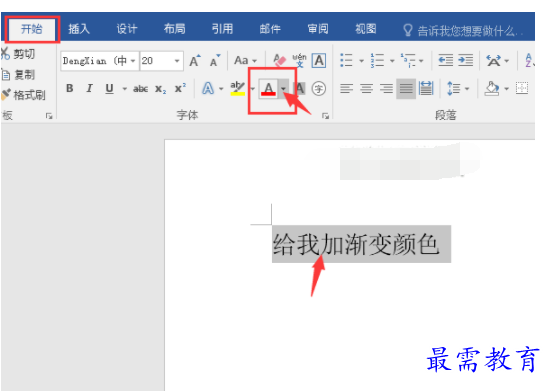Viewport: 548px width, 391px height.
Task: Open the Shading color dropdown arrow
Action: [x=506, y=89]
